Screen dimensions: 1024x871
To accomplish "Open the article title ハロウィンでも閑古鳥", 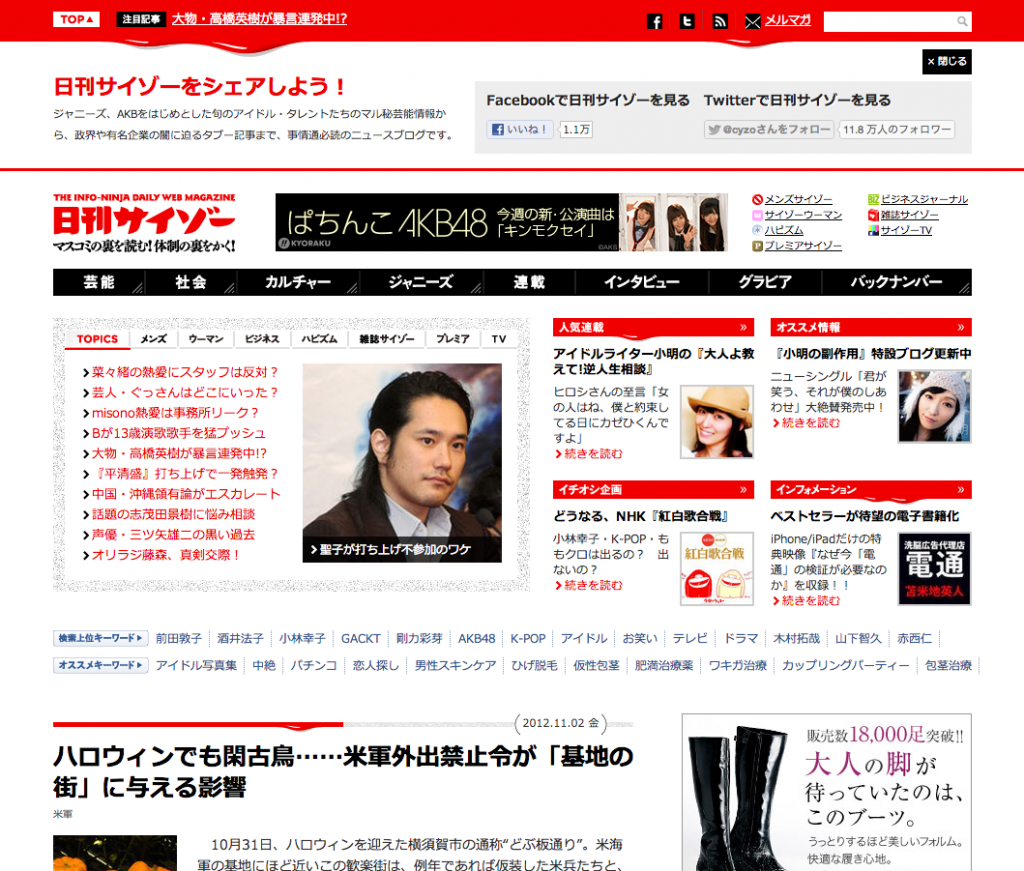I will pos(344,772).
